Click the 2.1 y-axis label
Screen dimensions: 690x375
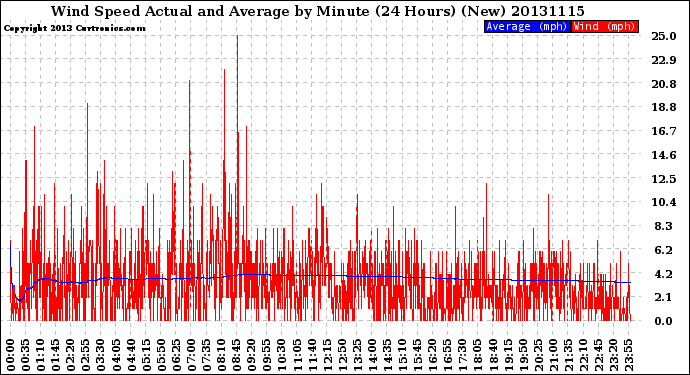tap(664, 297)
